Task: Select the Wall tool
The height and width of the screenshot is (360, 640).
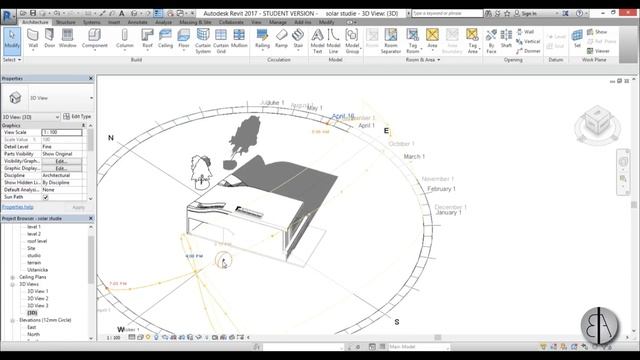Action: tap(33, 39)
